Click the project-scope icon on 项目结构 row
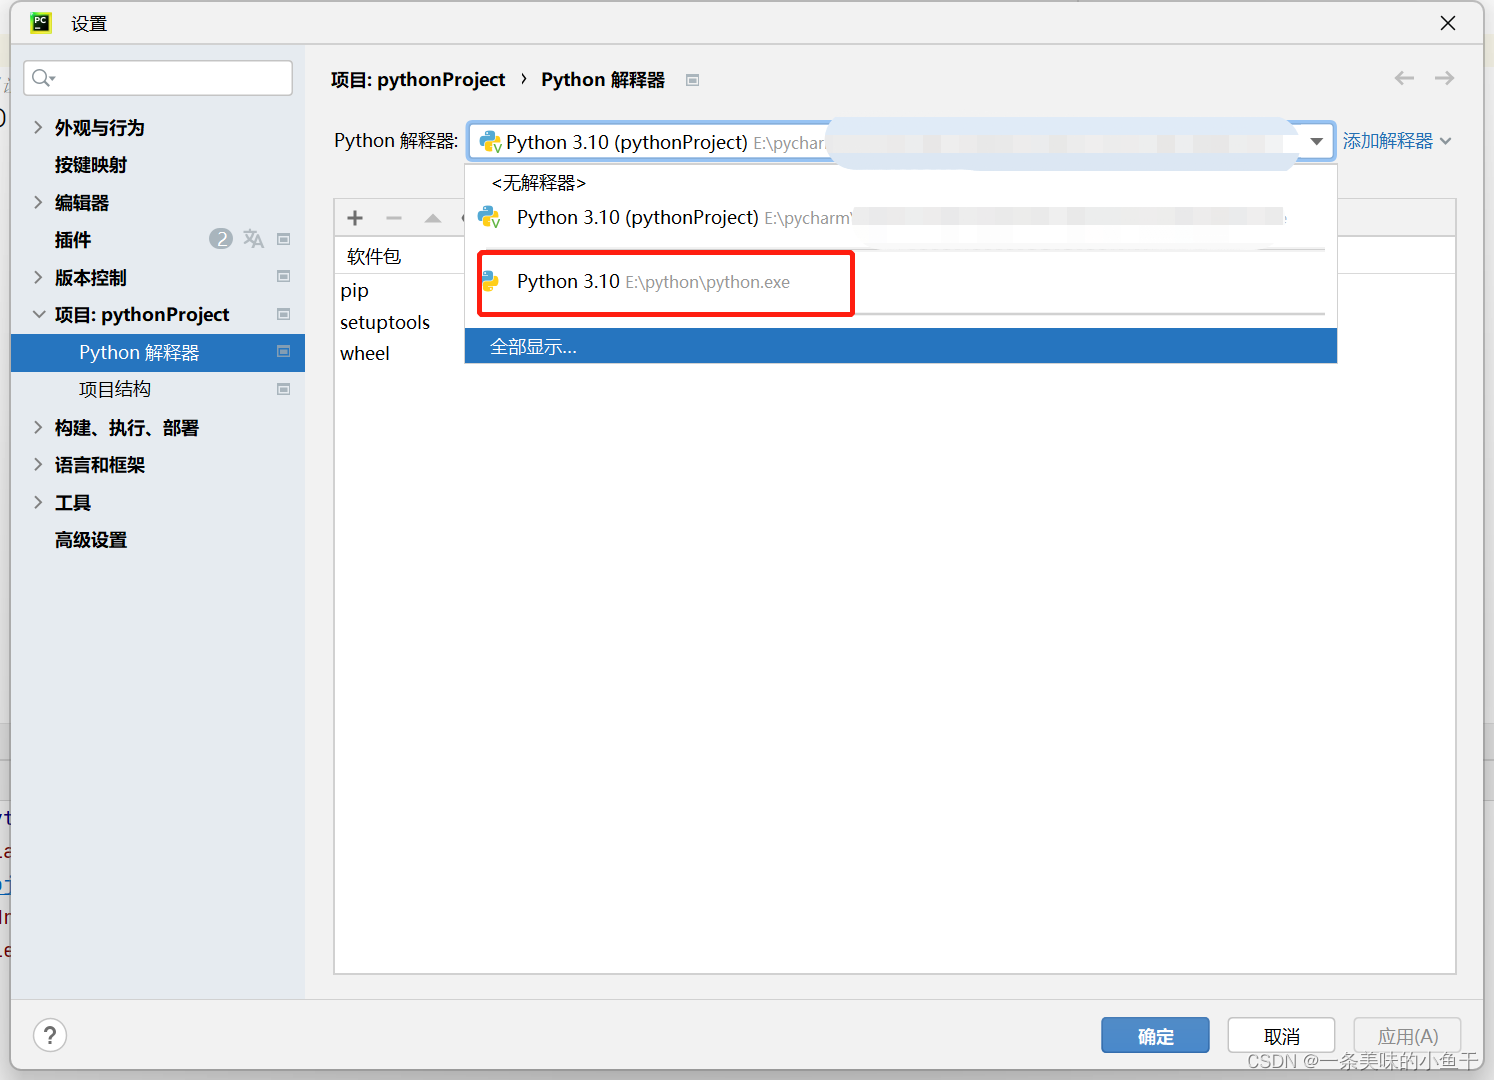The height and width of the screenshot is (1080, 1494). tap(284, 389)
